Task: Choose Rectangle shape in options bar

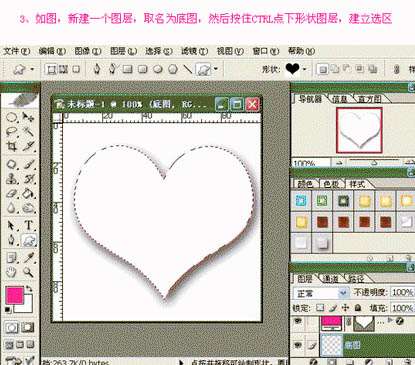Action: [128, 69]
